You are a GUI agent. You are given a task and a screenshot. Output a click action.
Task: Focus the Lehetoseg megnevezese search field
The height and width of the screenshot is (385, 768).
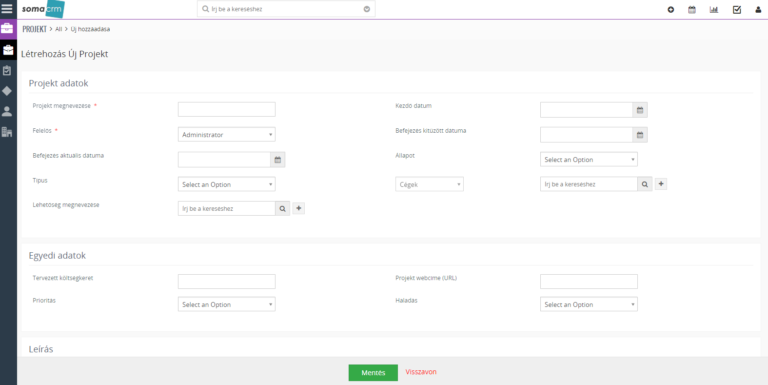tap(227, 209)
